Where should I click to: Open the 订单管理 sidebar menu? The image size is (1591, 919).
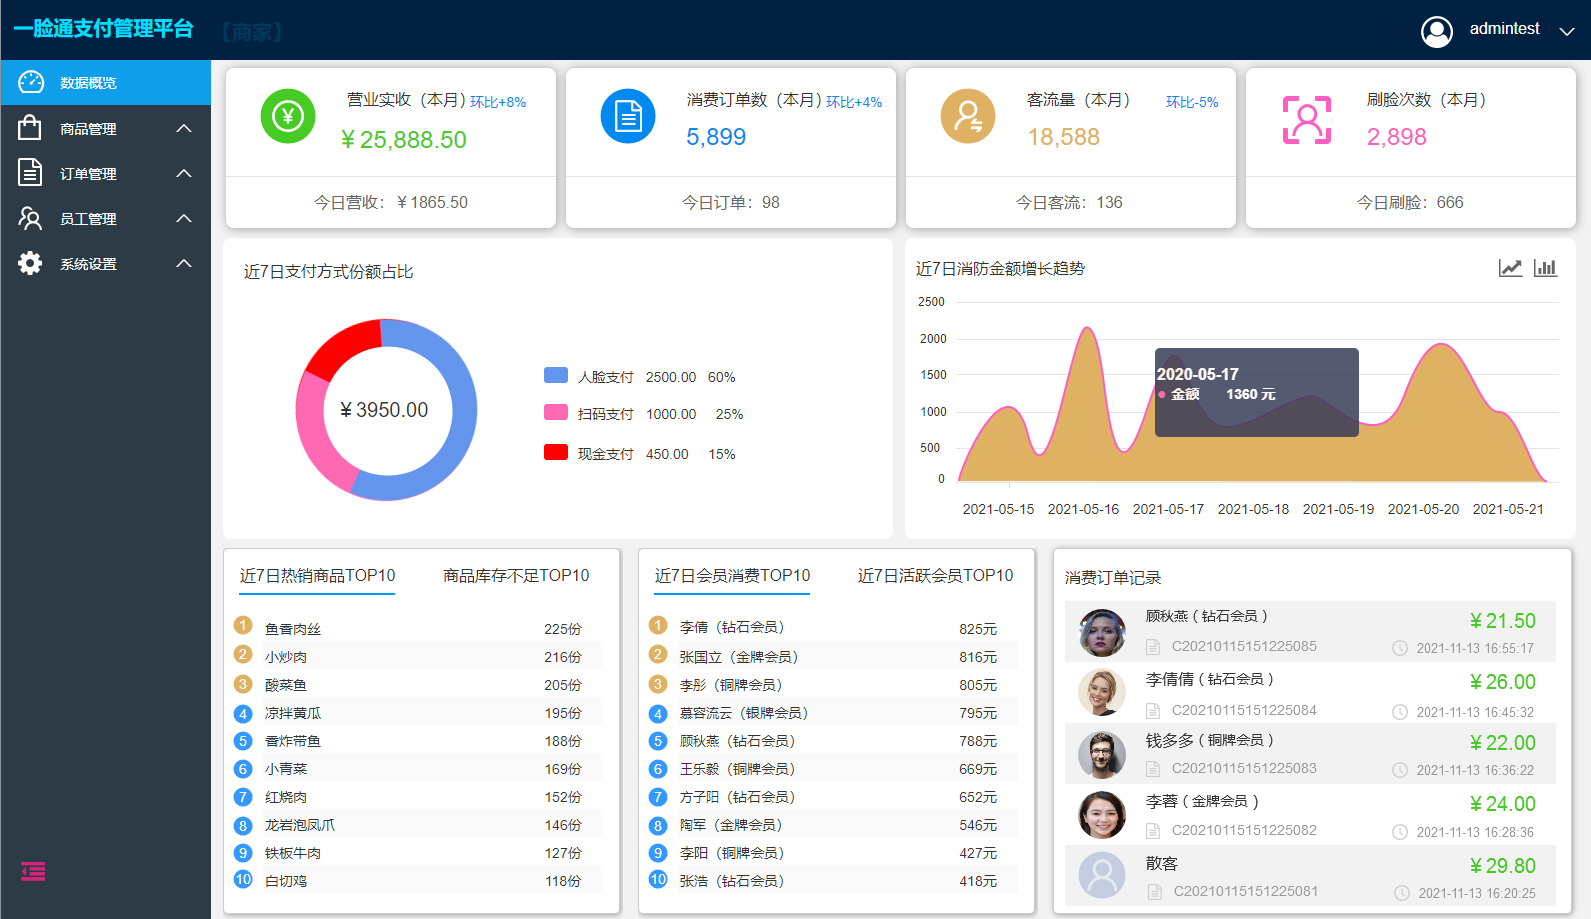105,174
